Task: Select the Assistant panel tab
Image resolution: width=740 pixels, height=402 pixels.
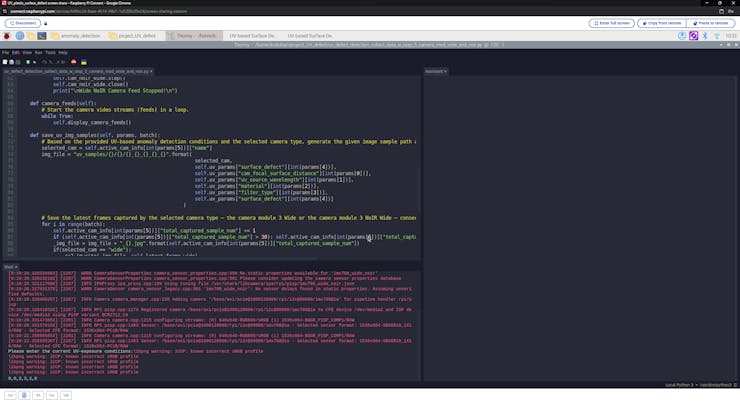Action: pyautogui.click(x=435, y=72)
